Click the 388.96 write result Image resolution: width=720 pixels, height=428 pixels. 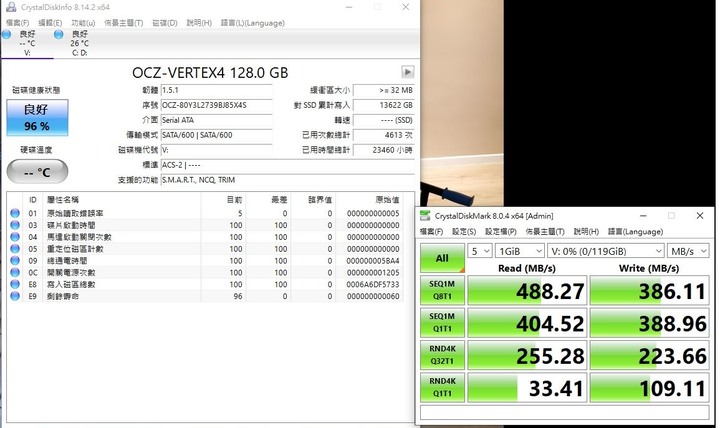pos(649,323)
